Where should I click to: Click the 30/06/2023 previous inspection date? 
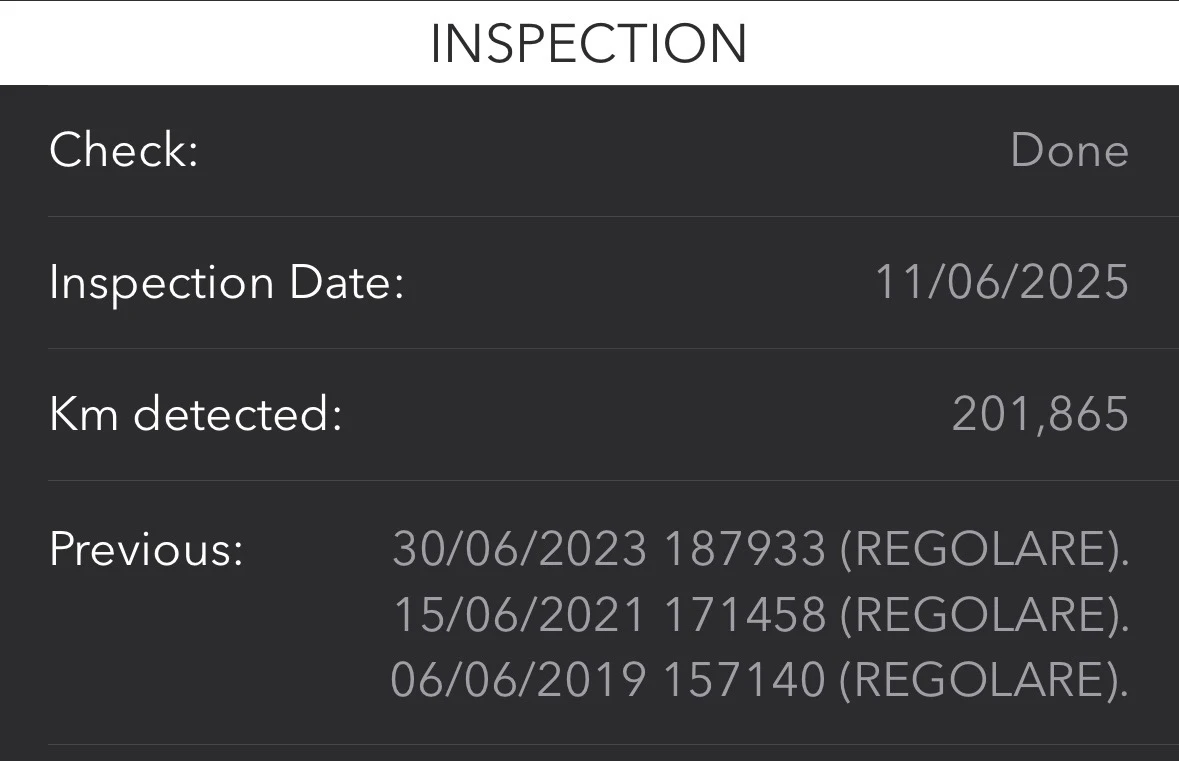519,549
